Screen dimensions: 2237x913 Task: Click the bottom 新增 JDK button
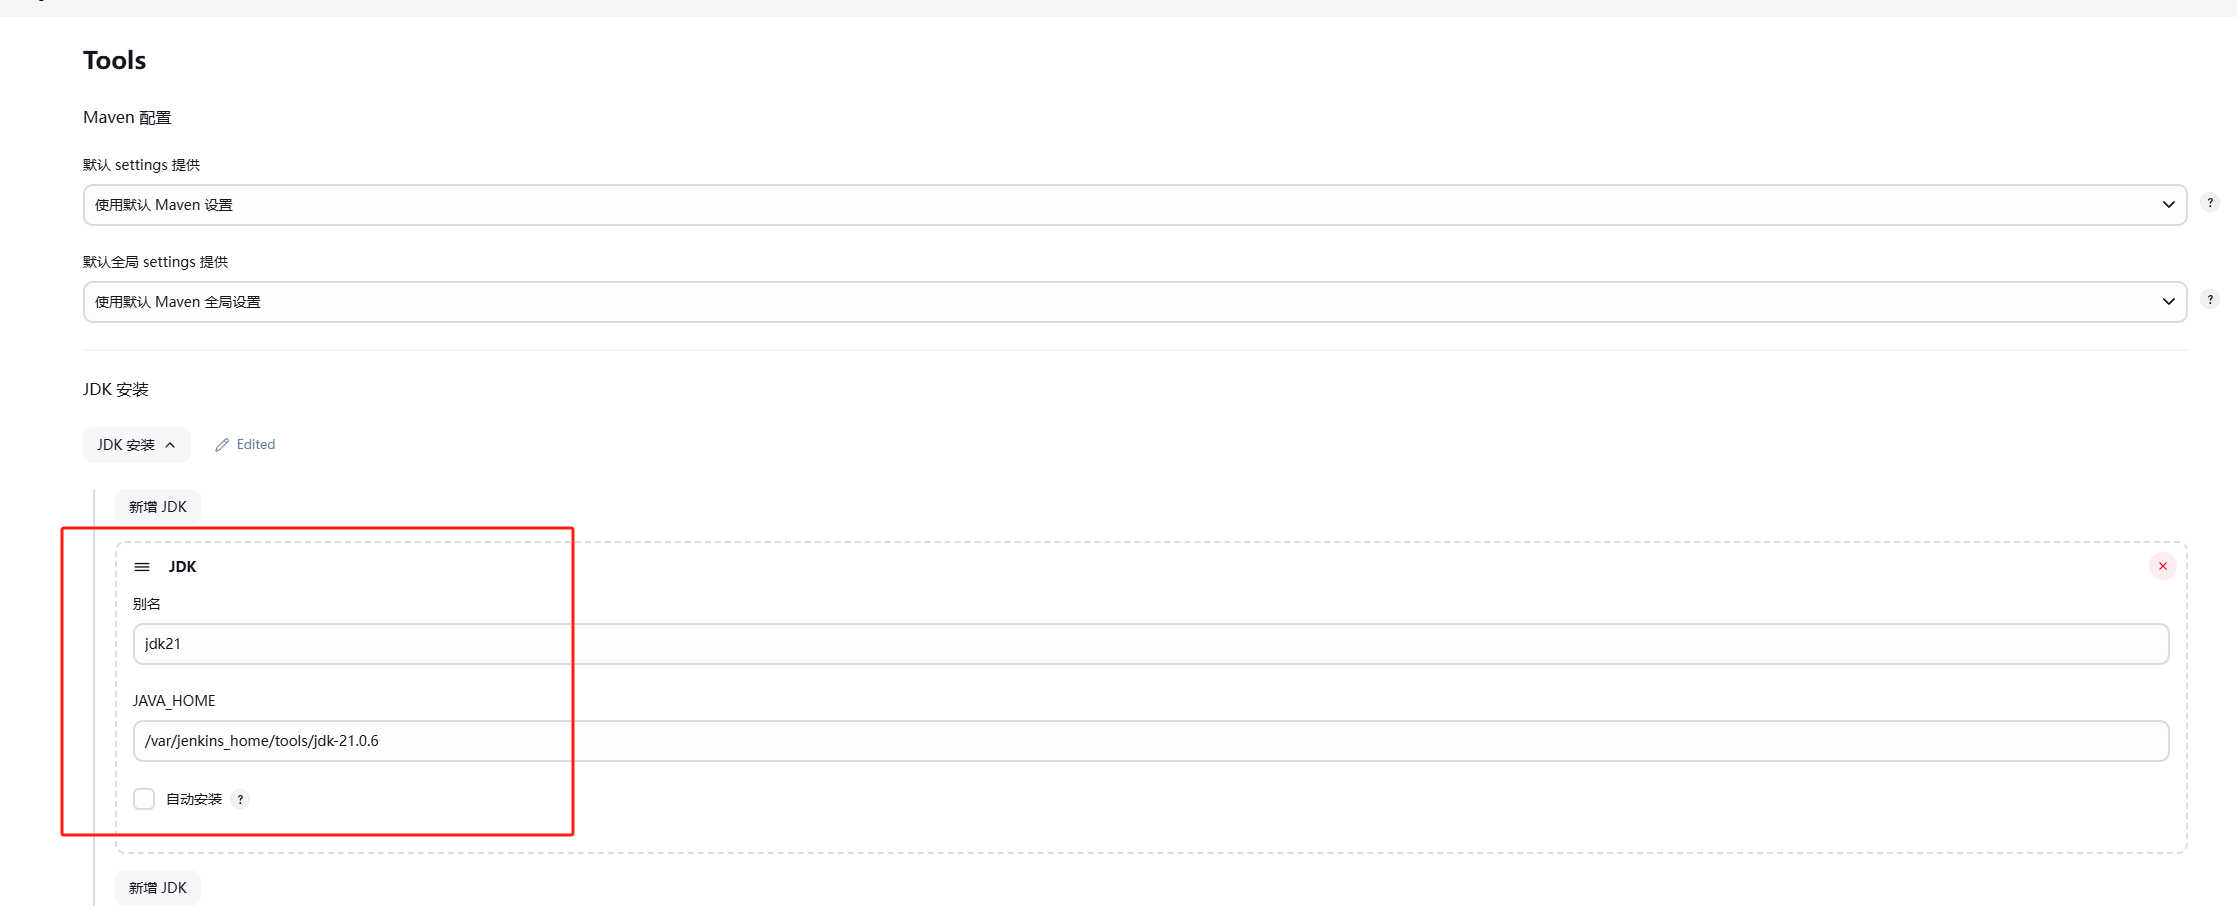click(x=158, y=888)
